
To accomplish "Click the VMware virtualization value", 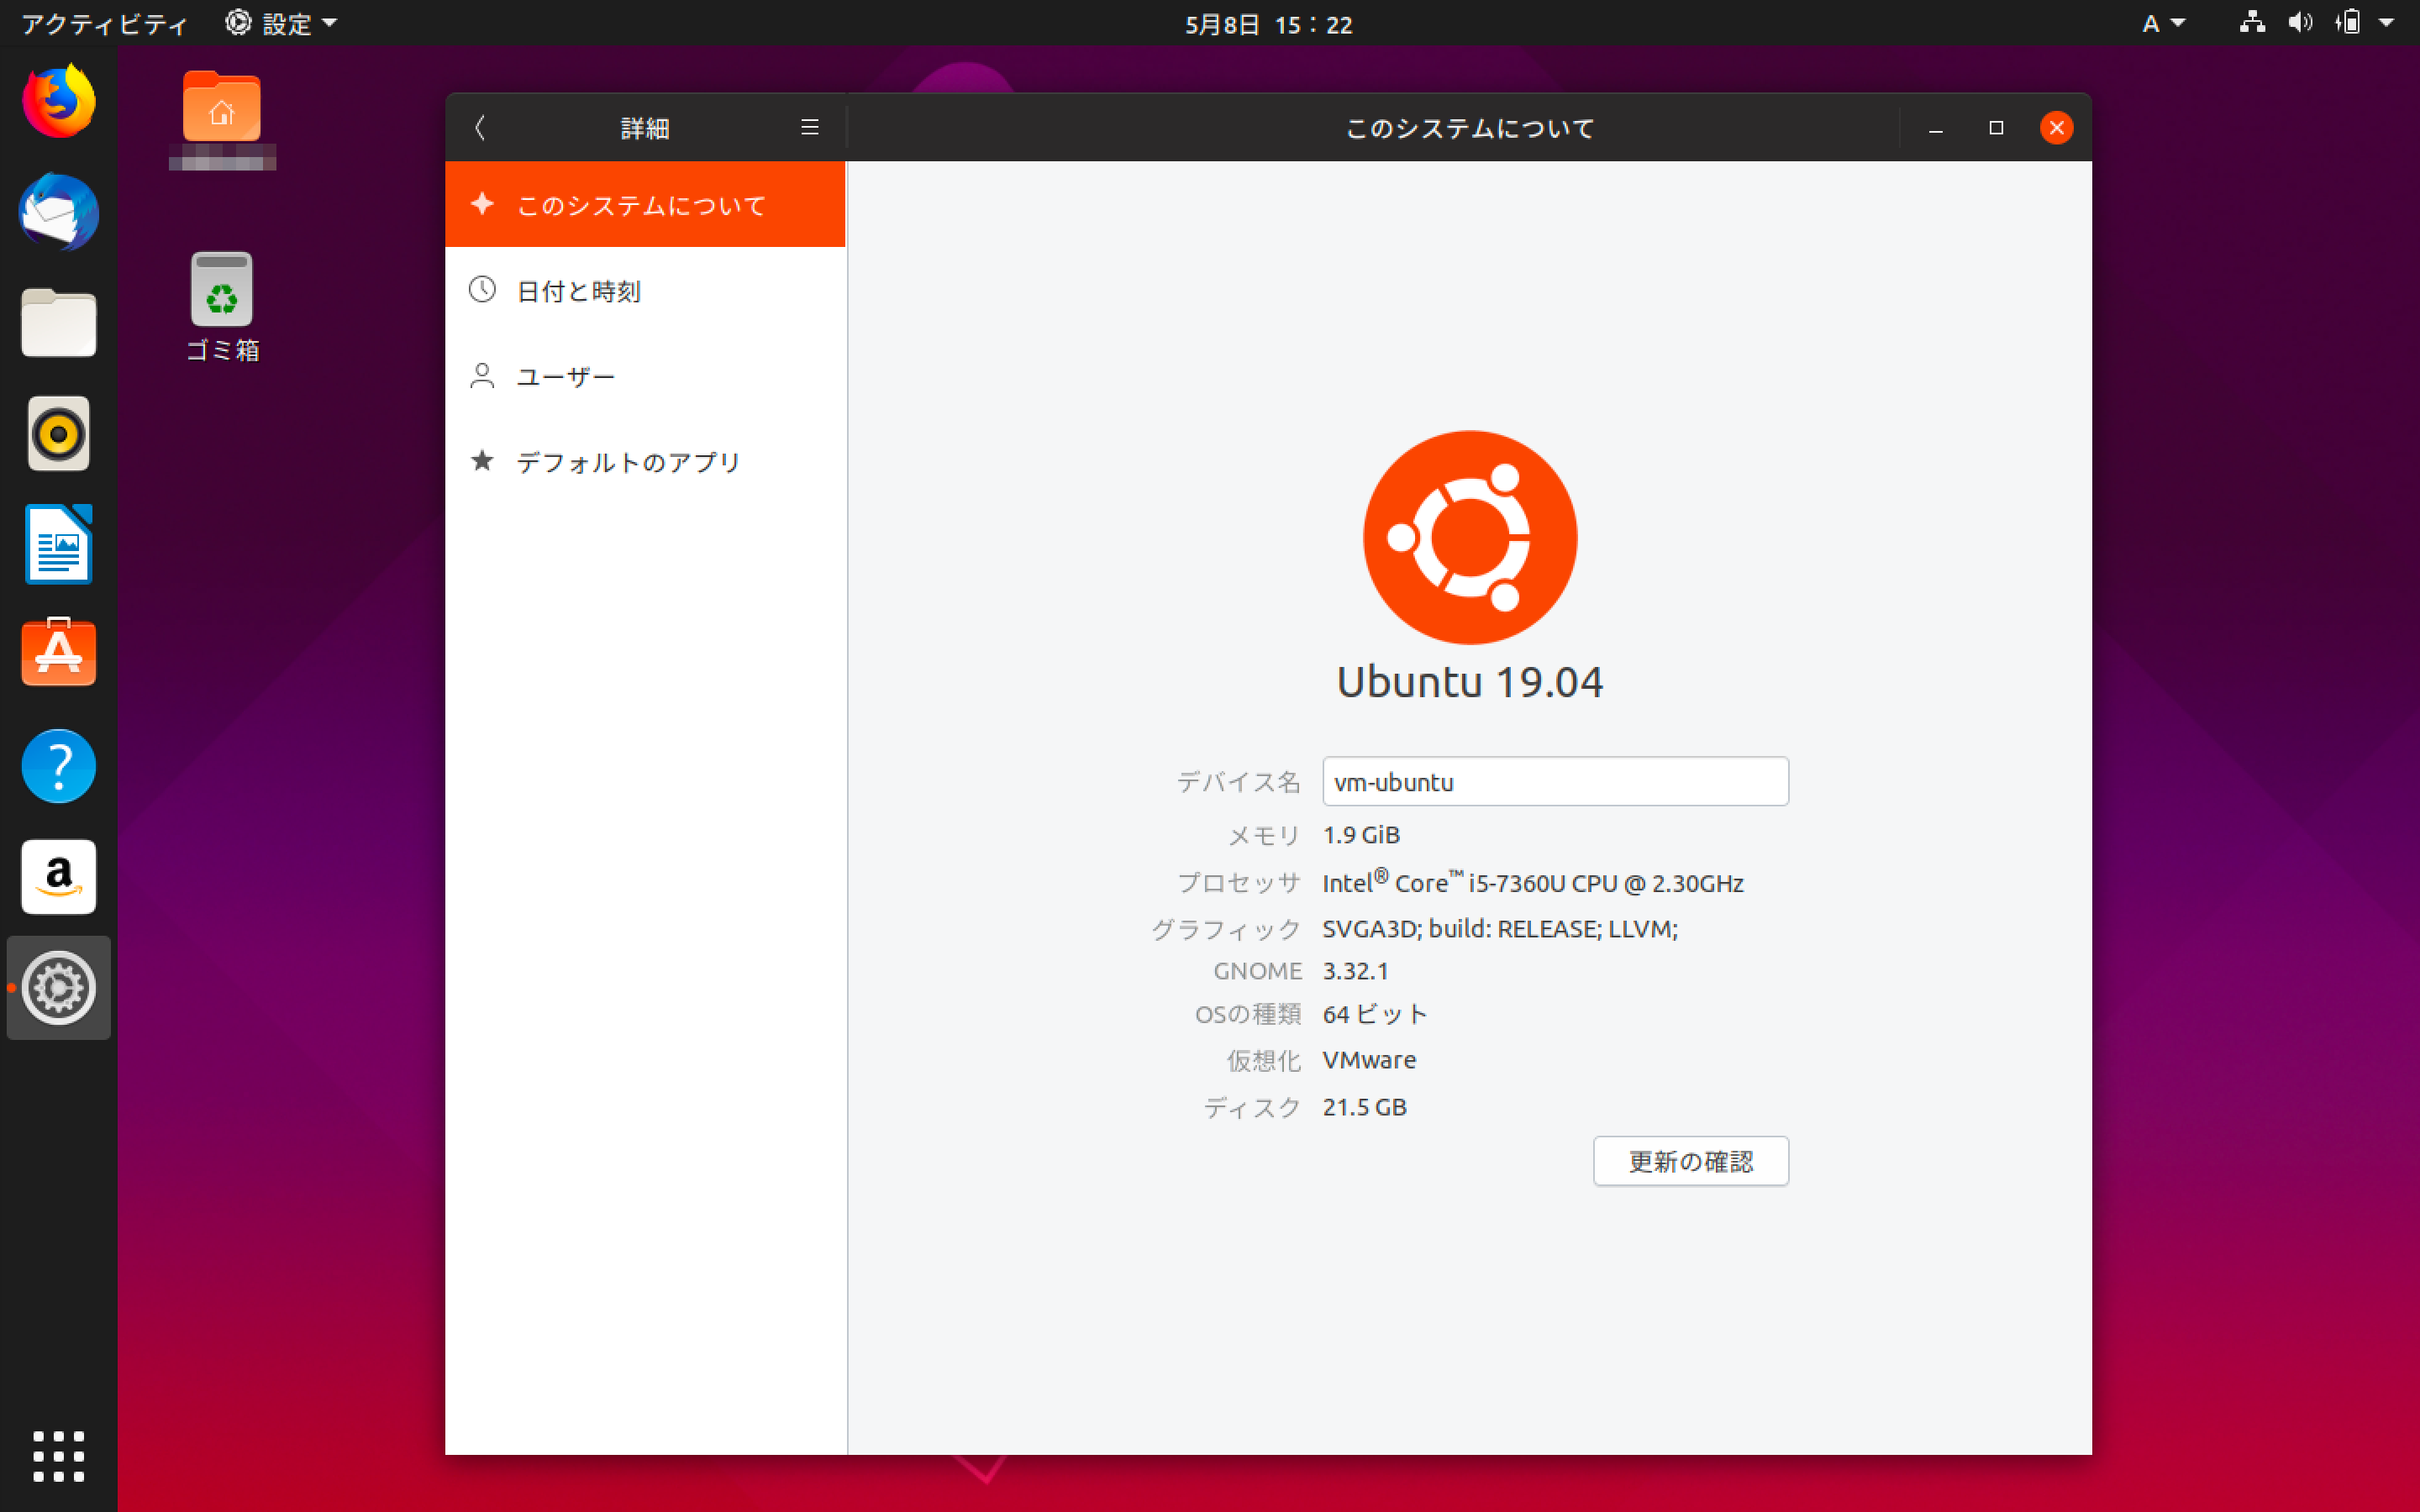I will (1369, 1060).
